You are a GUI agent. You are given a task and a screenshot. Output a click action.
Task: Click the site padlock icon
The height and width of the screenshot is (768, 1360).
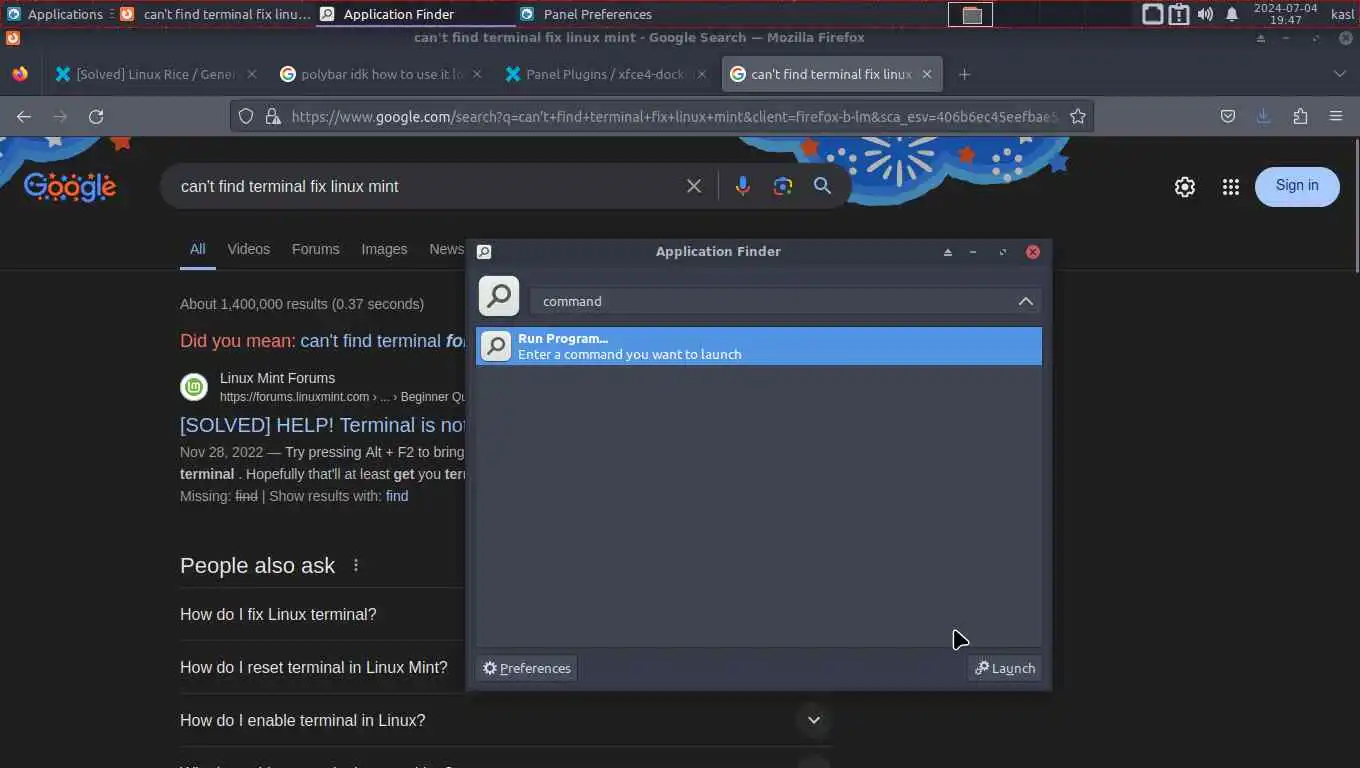point(272,117)
